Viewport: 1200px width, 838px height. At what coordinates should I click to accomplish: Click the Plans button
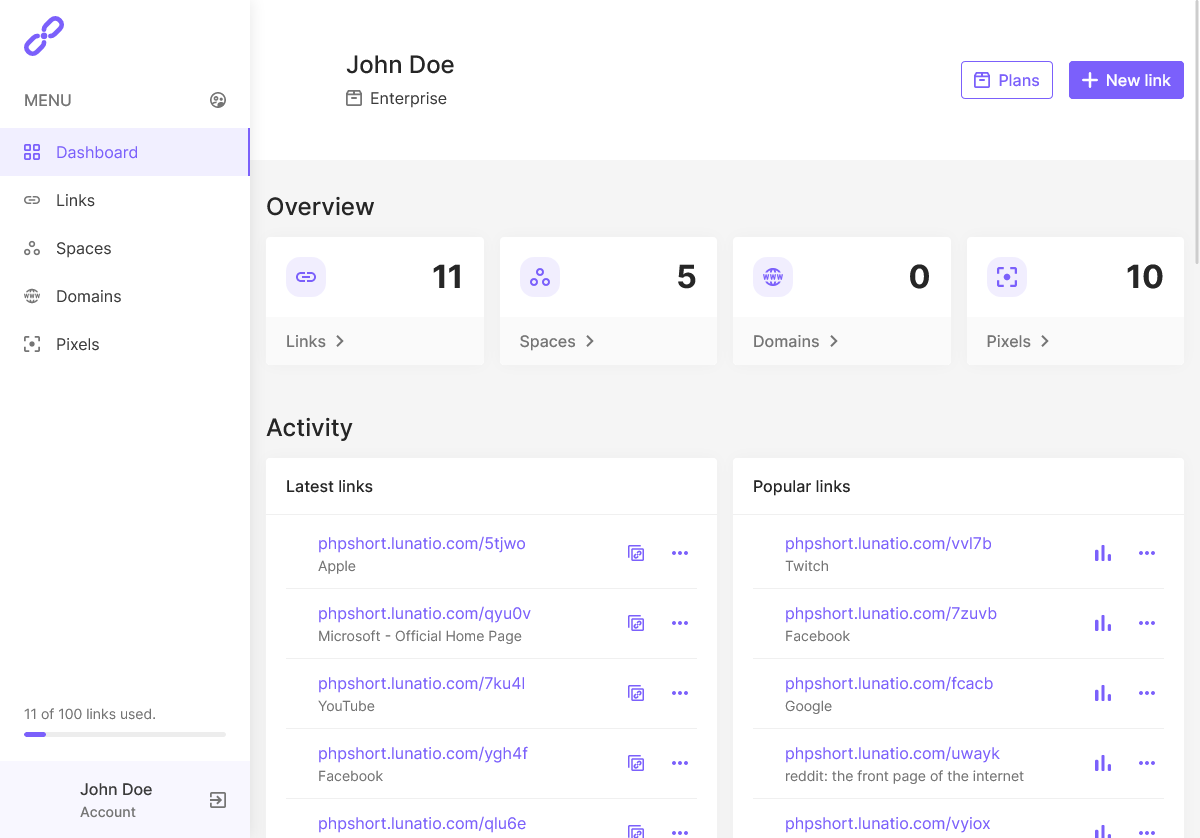point(1007,80)
